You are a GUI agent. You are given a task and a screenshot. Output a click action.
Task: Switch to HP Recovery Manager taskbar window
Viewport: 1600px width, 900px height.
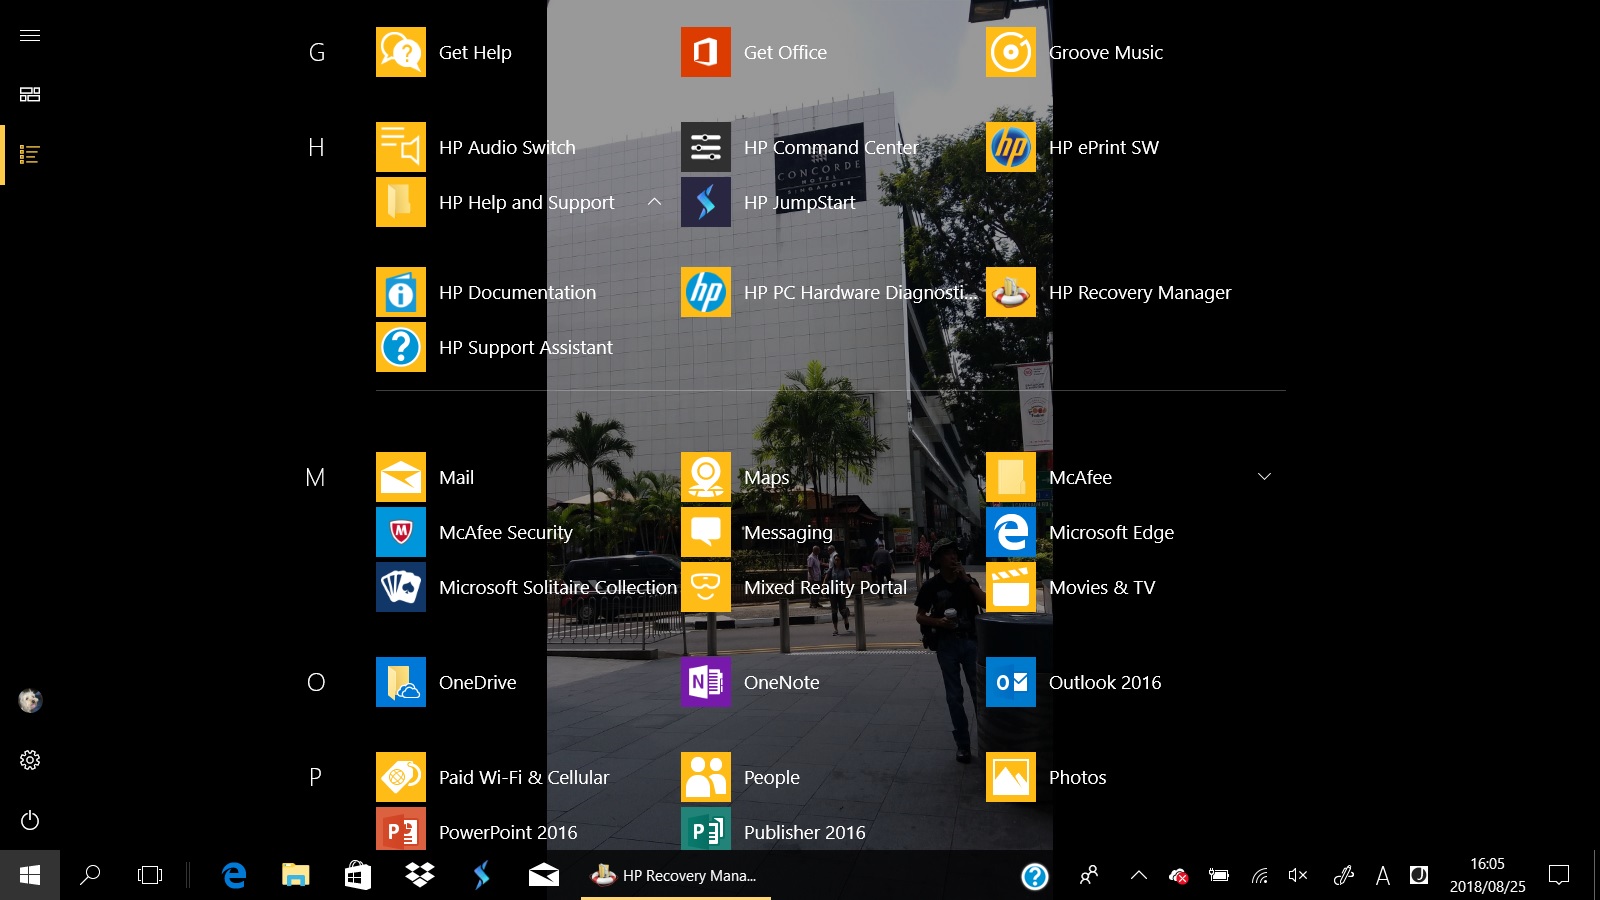point(676,875)
